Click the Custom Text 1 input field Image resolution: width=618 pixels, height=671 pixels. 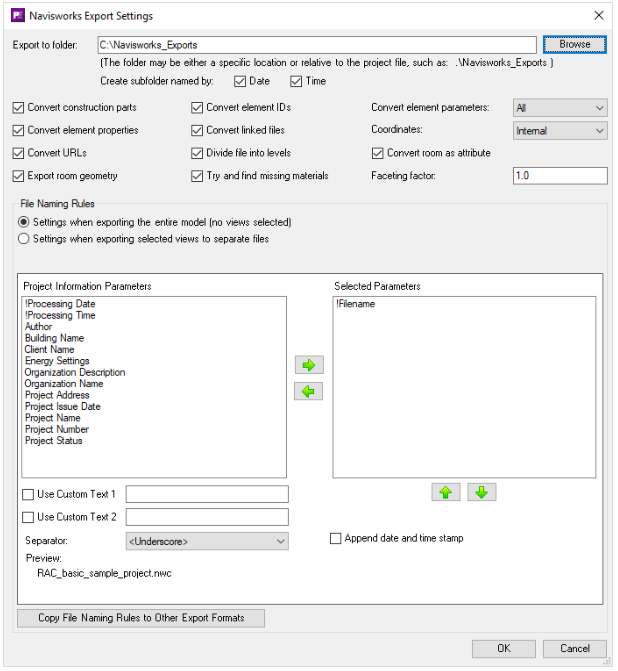[x=207, y=494]
